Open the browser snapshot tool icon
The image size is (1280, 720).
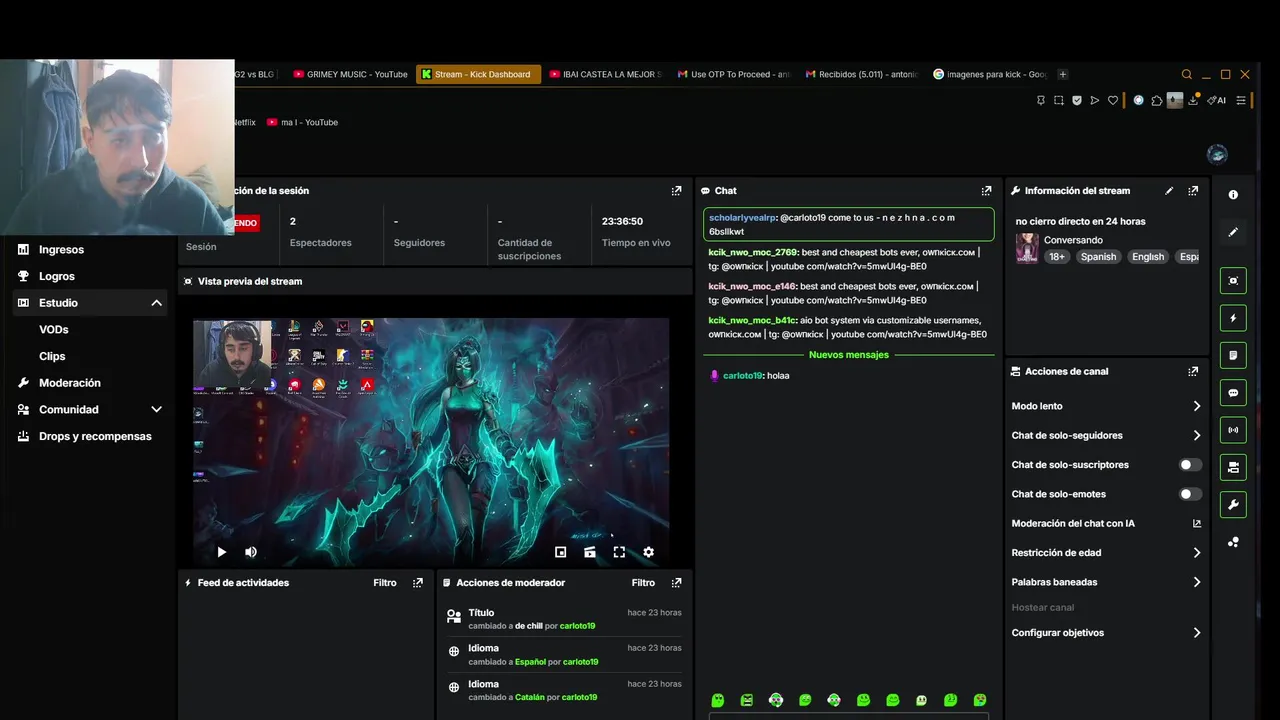1059,100
